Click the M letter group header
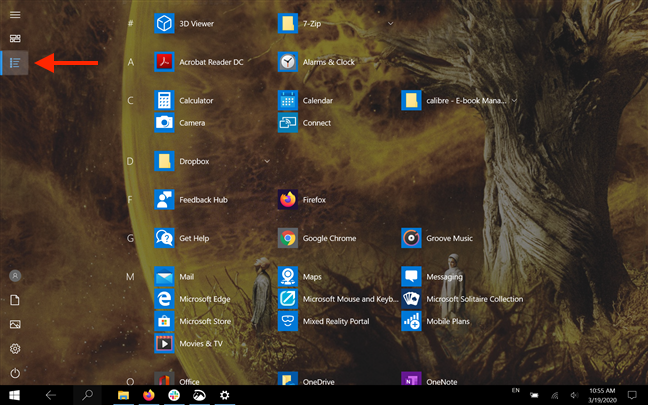The image size is (648, 405). click(x=130, y=276)
